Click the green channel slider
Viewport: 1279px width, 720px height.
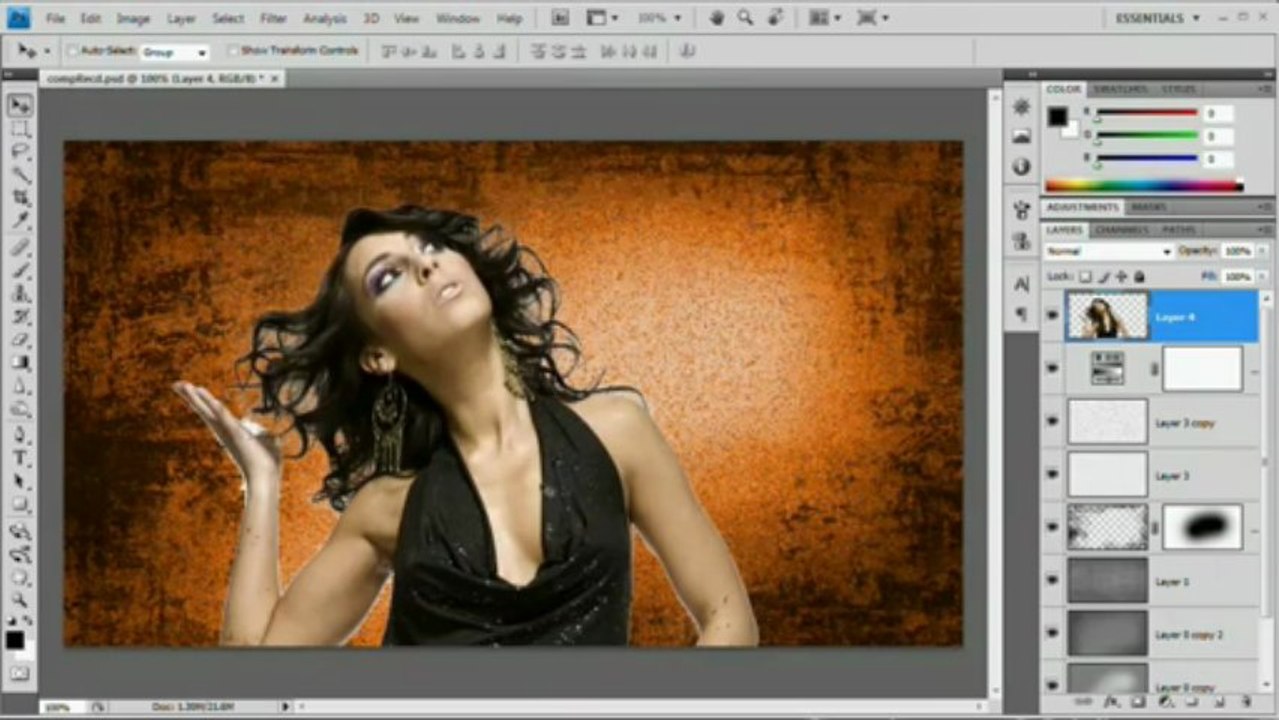point(1146,135)
